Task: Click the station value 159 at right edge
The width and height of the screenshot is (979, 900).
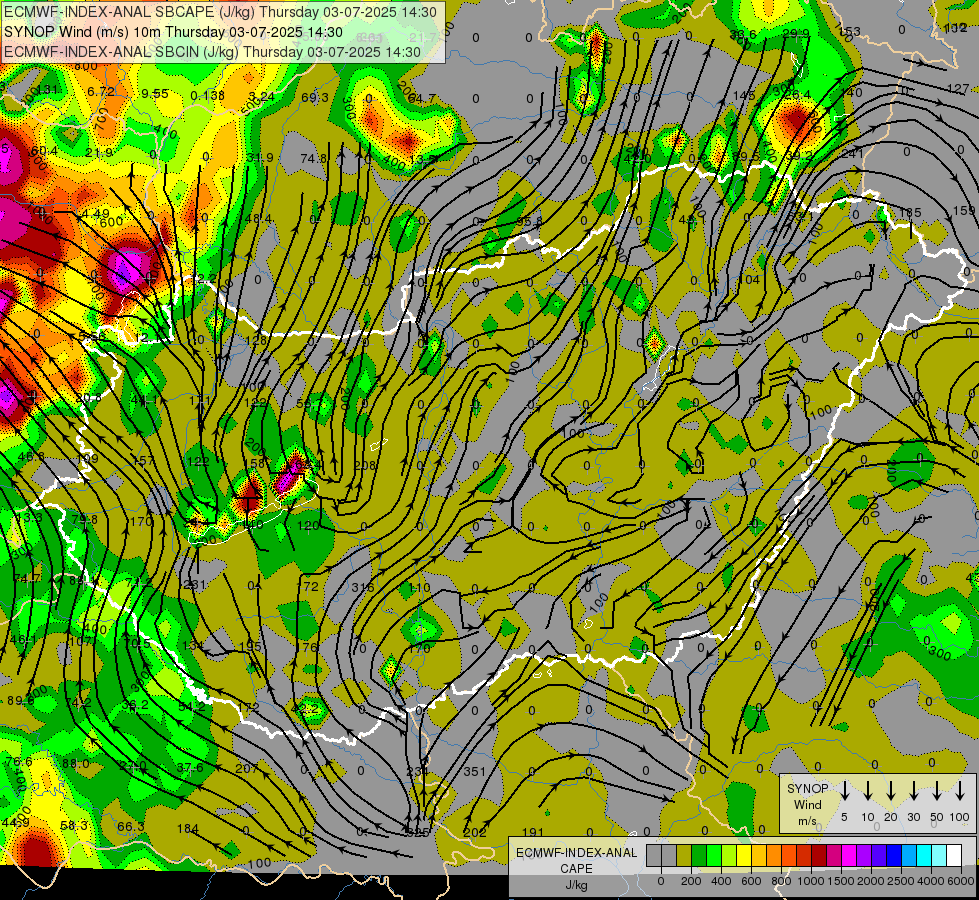Action: (965, 210)
